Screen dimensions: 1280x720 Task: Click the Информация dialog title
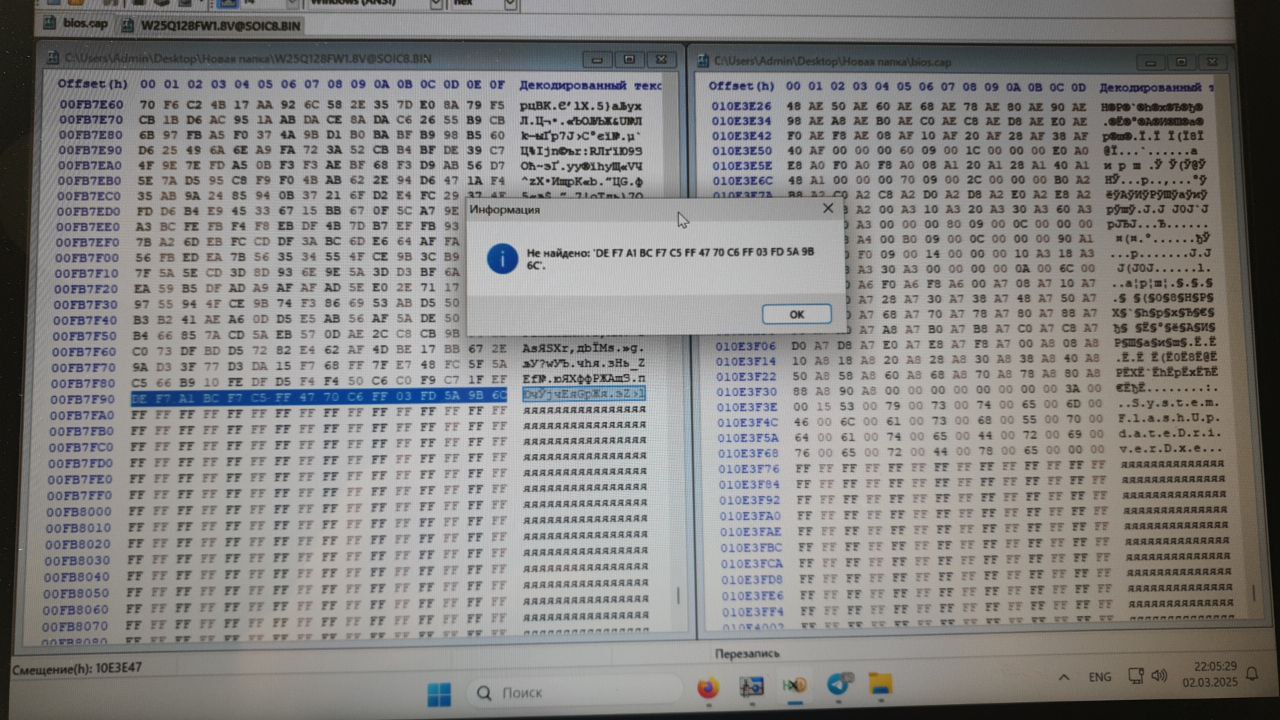click(x=506, y=210)
